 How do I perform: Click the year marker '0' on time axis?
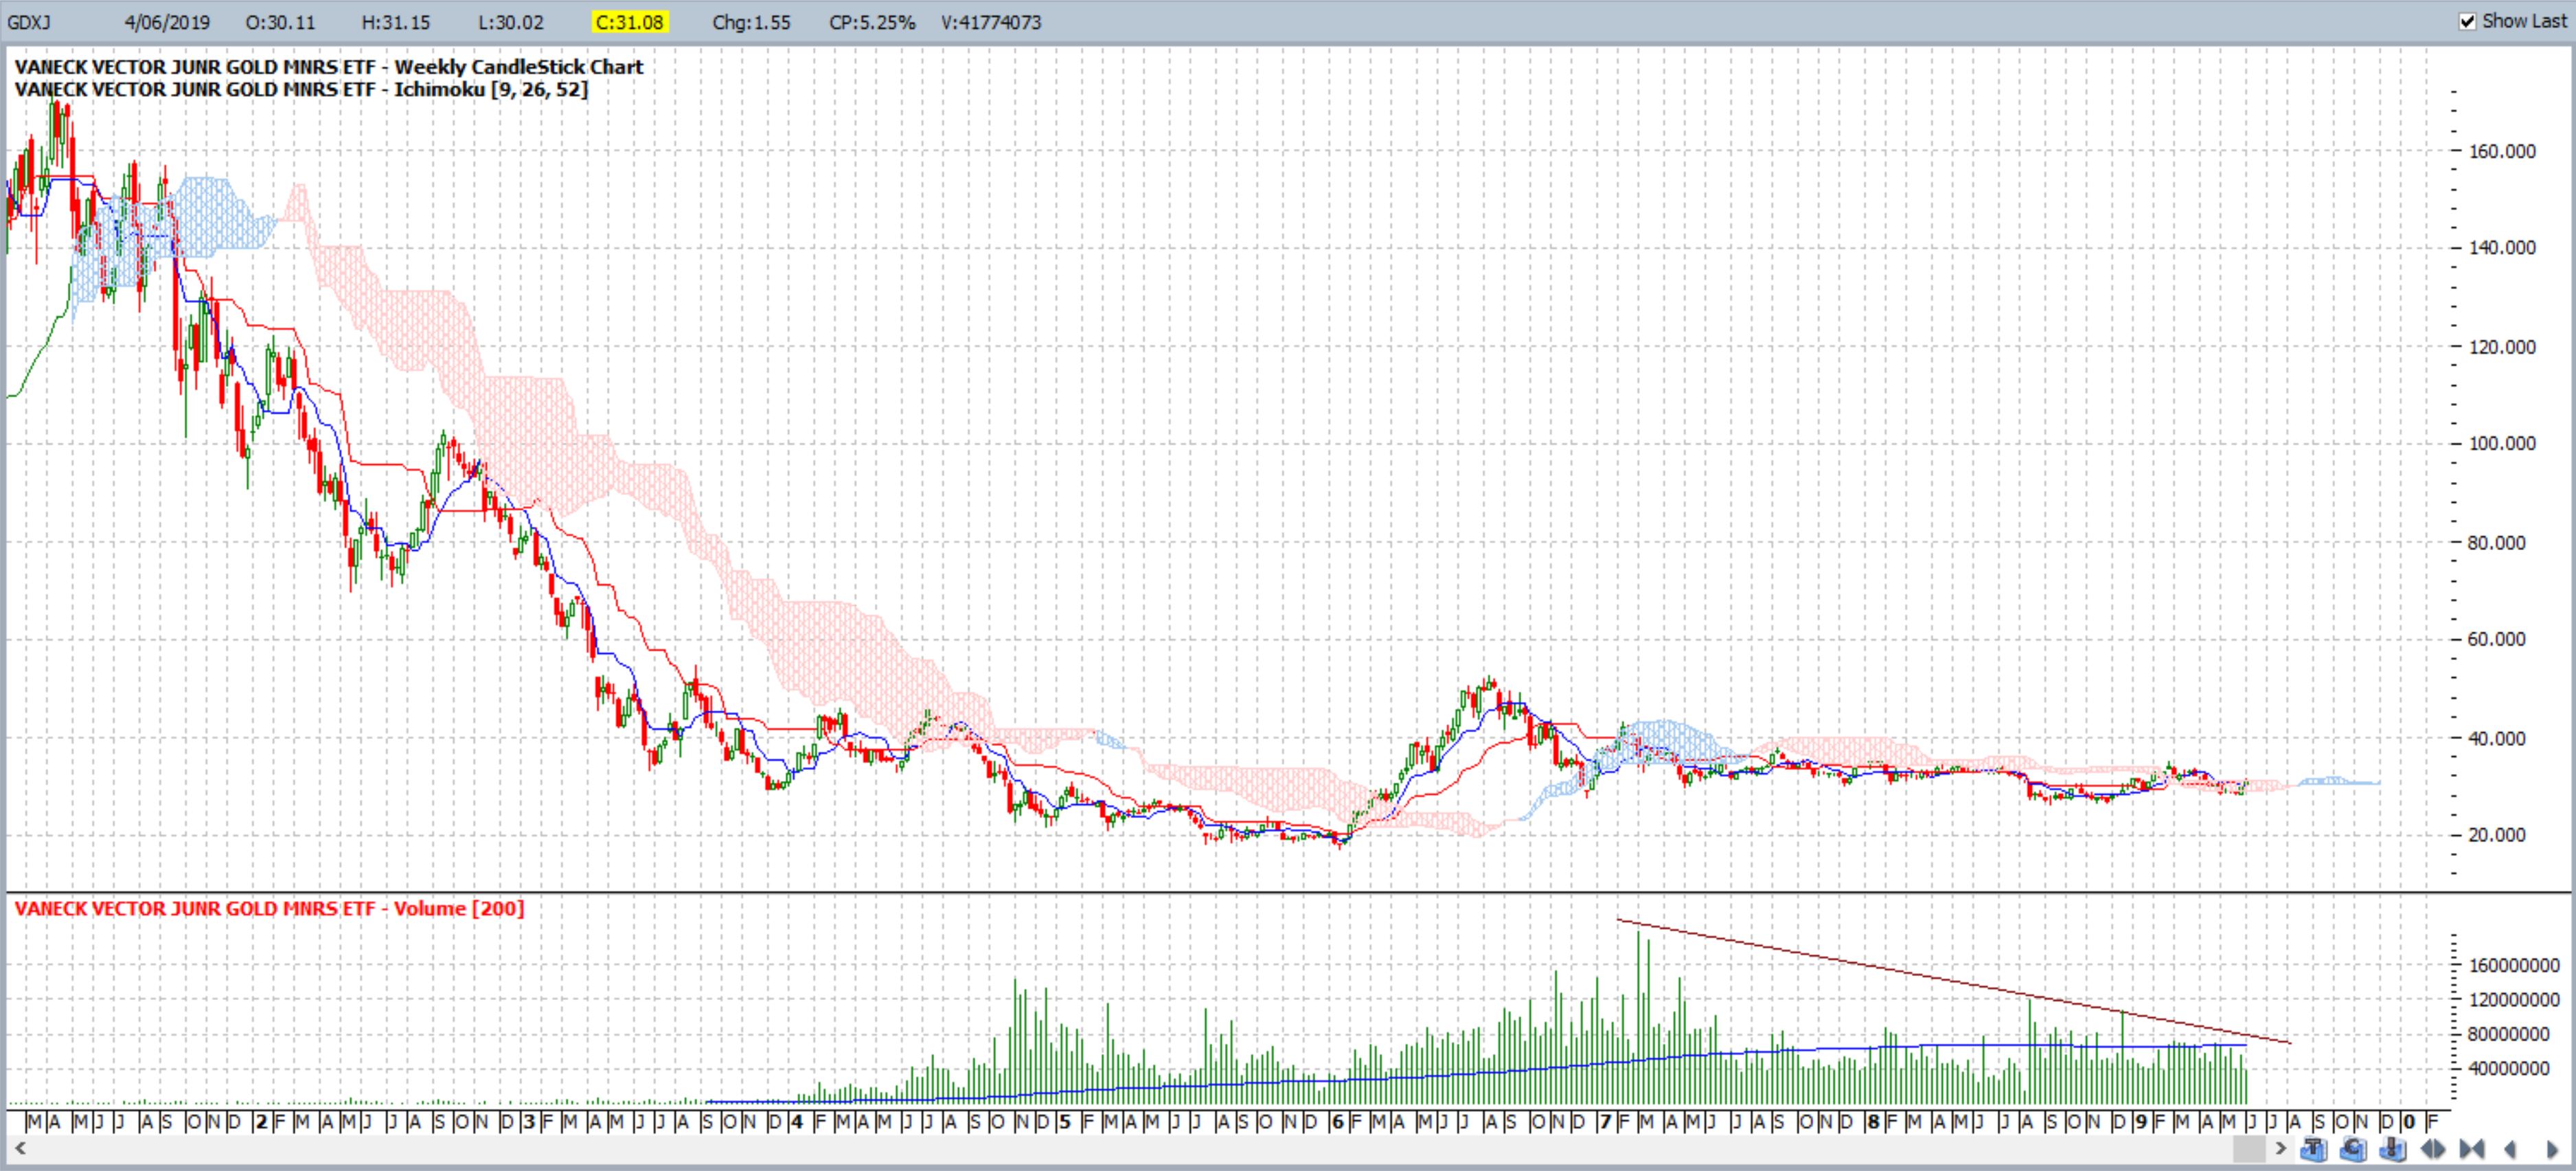[x=2409, y=1122]
